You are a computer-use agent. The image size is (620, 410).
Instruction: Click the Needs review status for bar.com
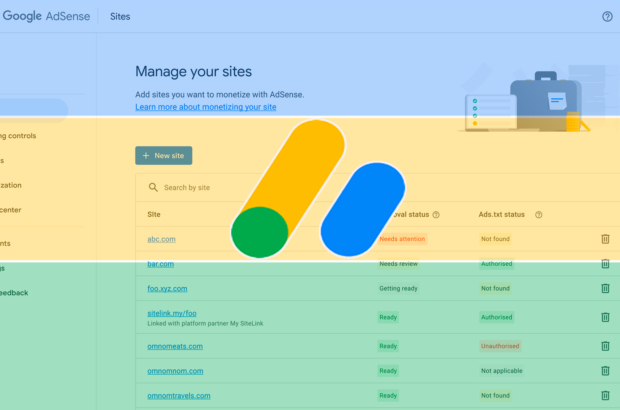point(398,264)
